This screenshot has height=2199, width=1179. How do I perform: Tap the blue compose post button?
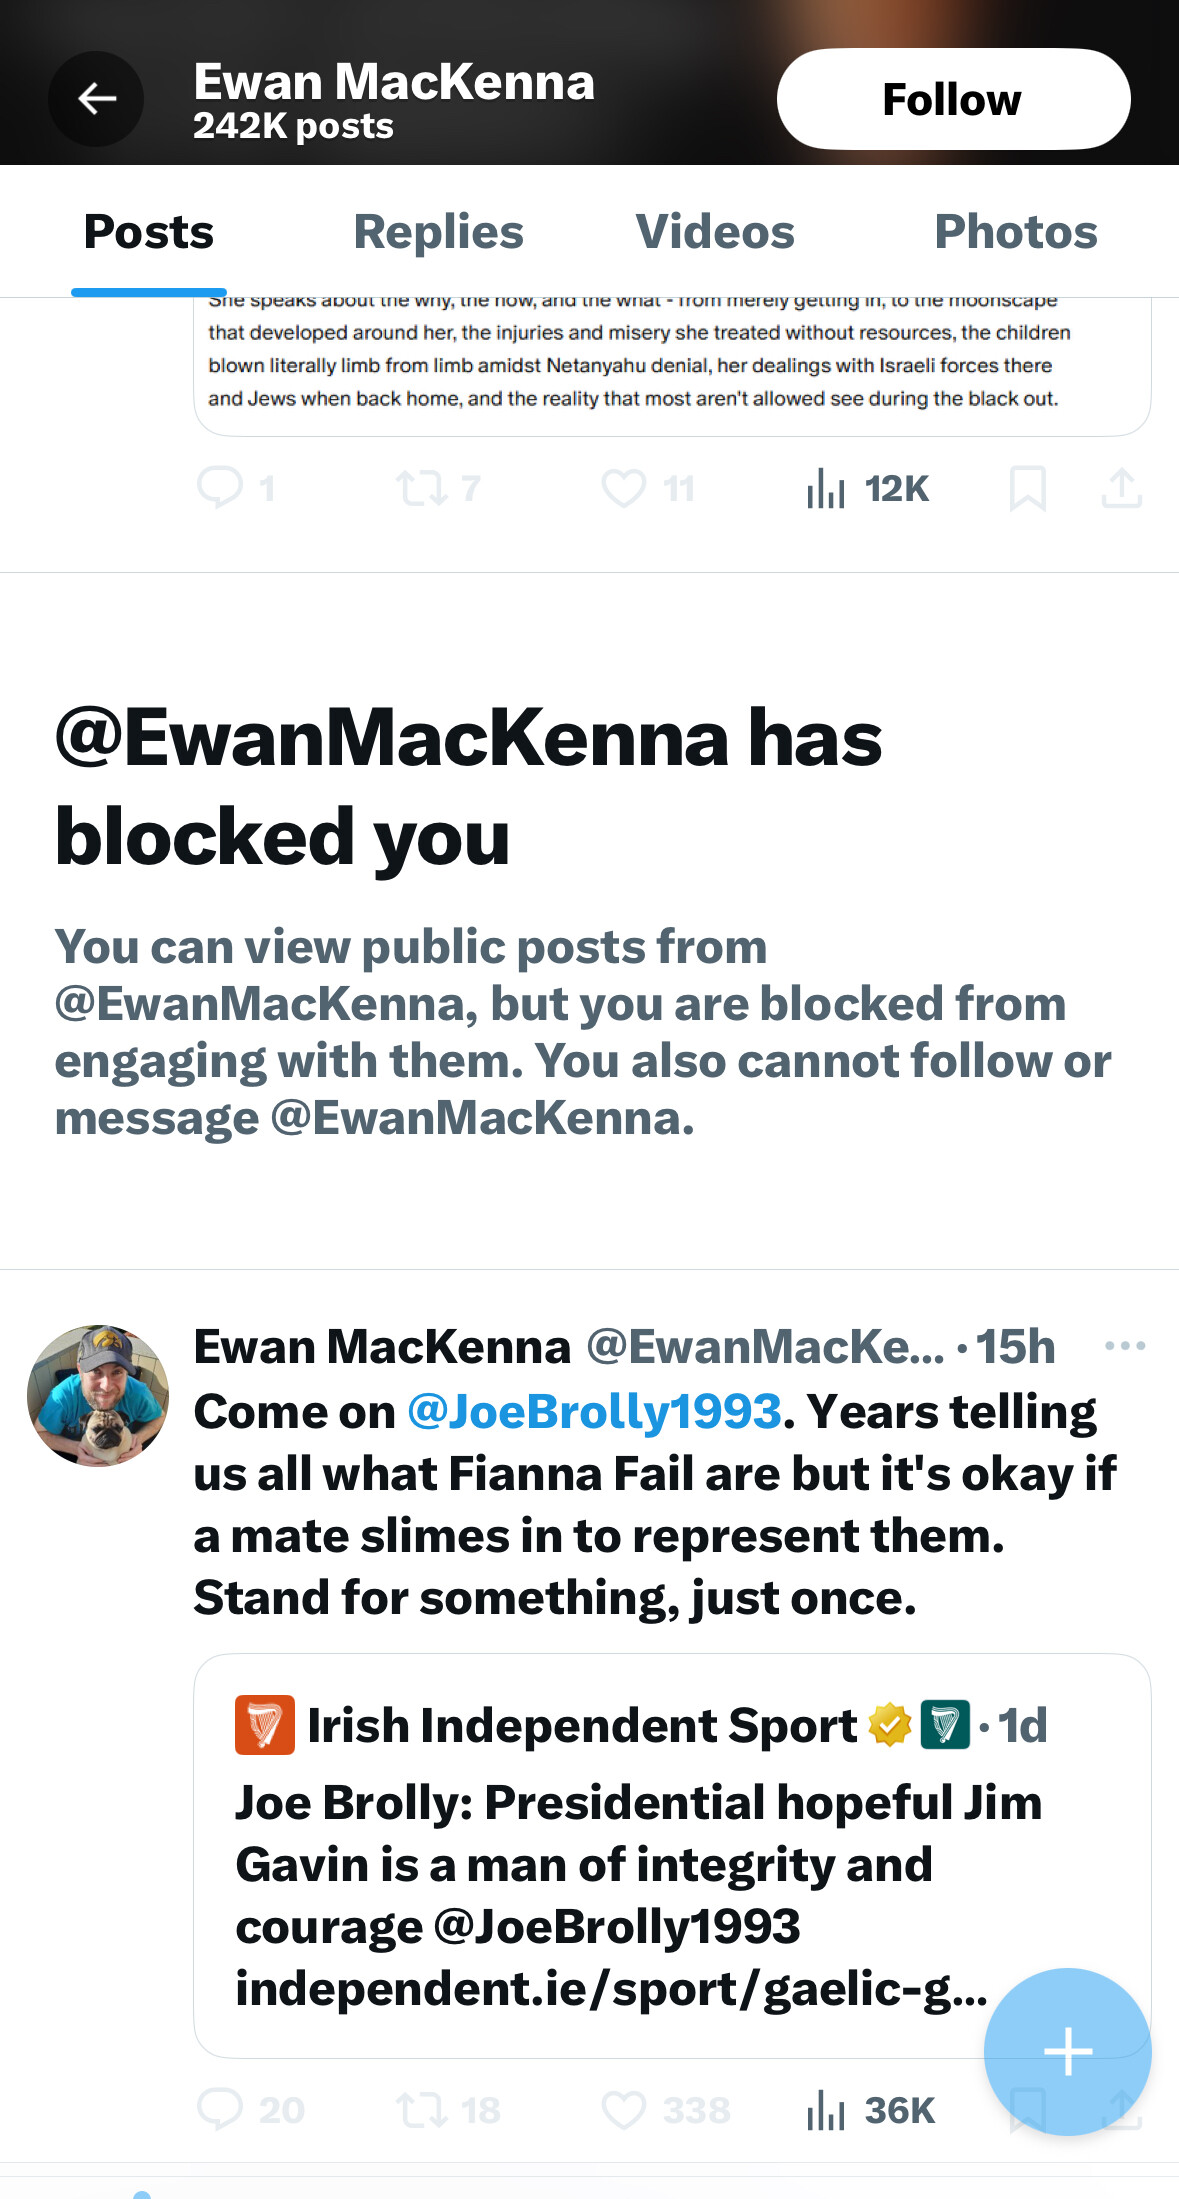point(1067,2052)
